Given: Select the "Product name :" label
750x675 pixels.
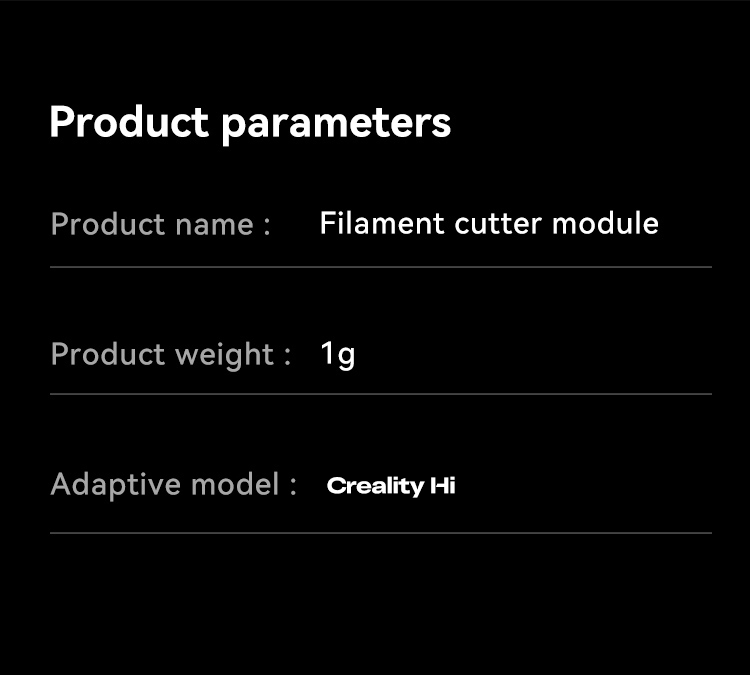Looking at the screenshot, I should point(160,224).
